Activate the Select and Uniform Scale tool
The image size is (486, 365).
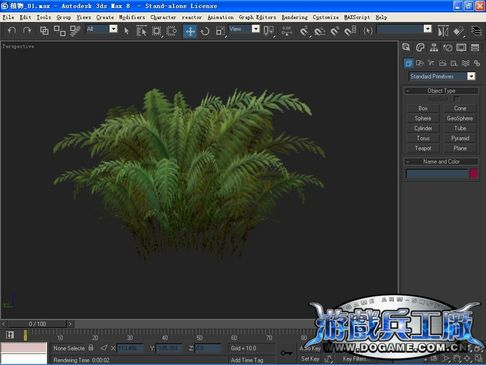coord(220,31)
